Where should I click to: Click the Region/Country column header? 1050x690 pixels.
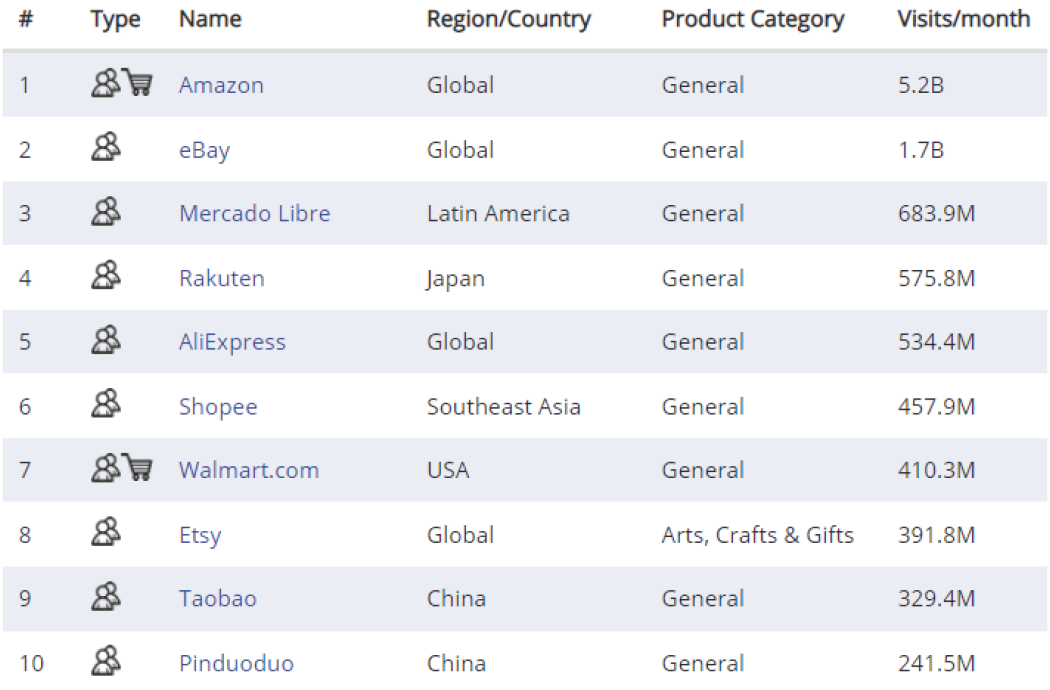point(508,19)
